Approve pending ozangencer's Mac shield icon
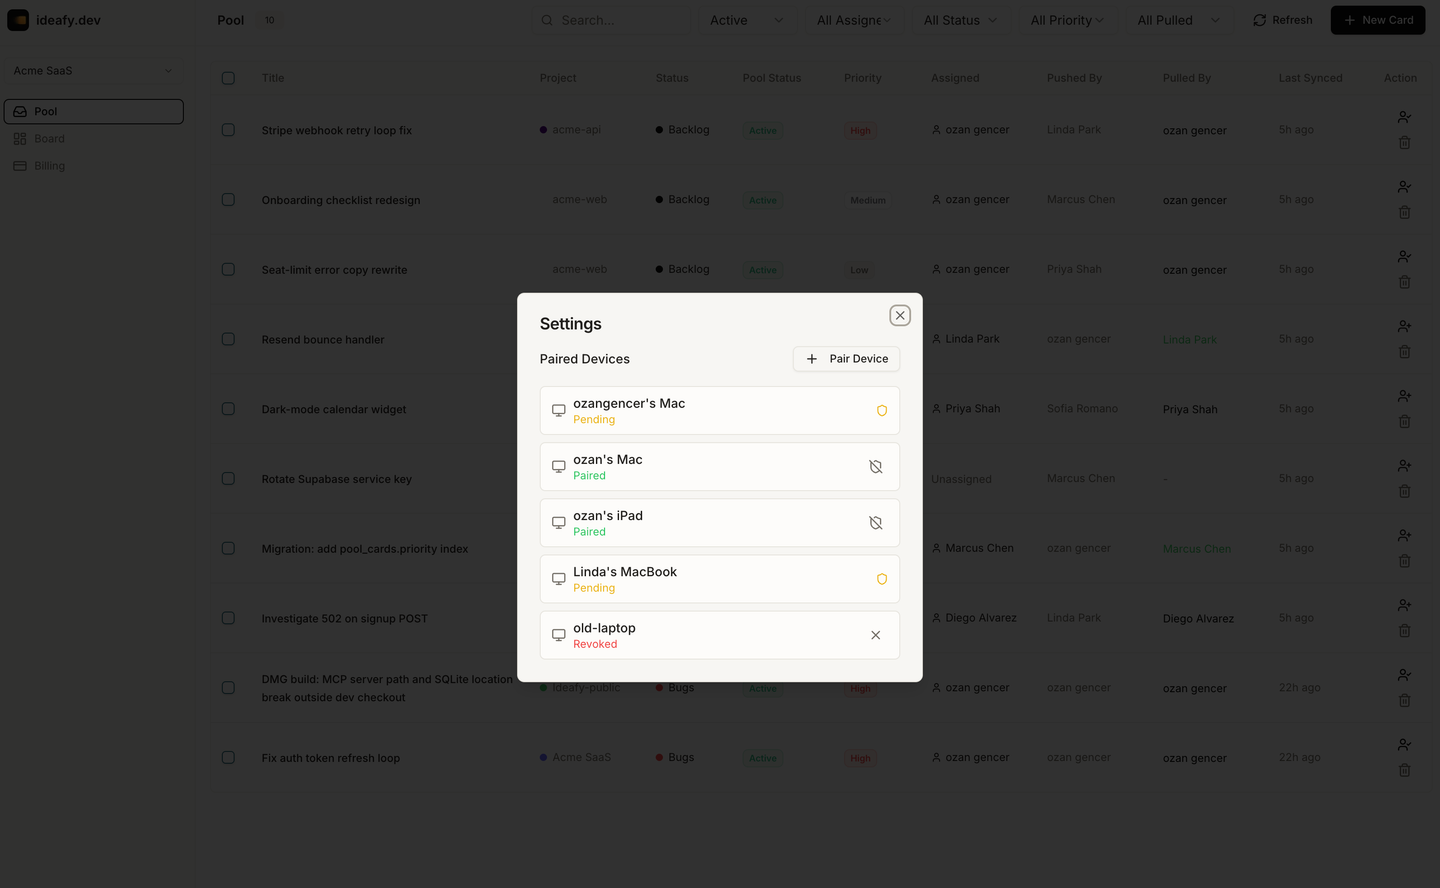 point(882,411)
